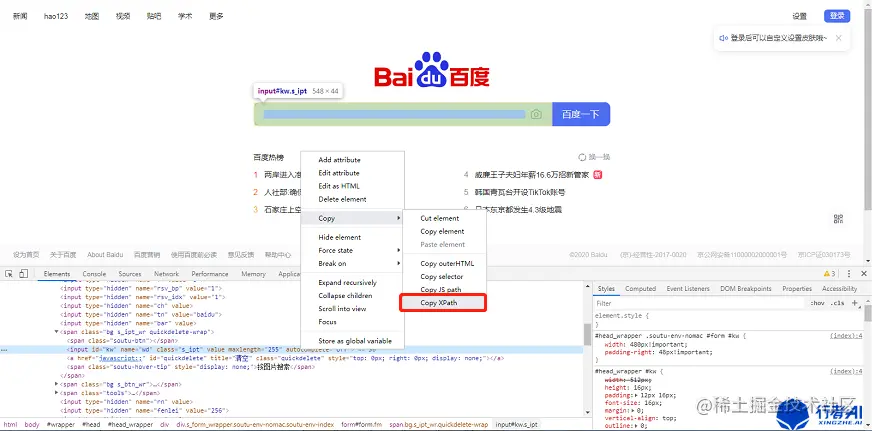Viewport: 872px width, 431px height.
Task: Switch to the Computed styles tab
Action: coord(640,289)
